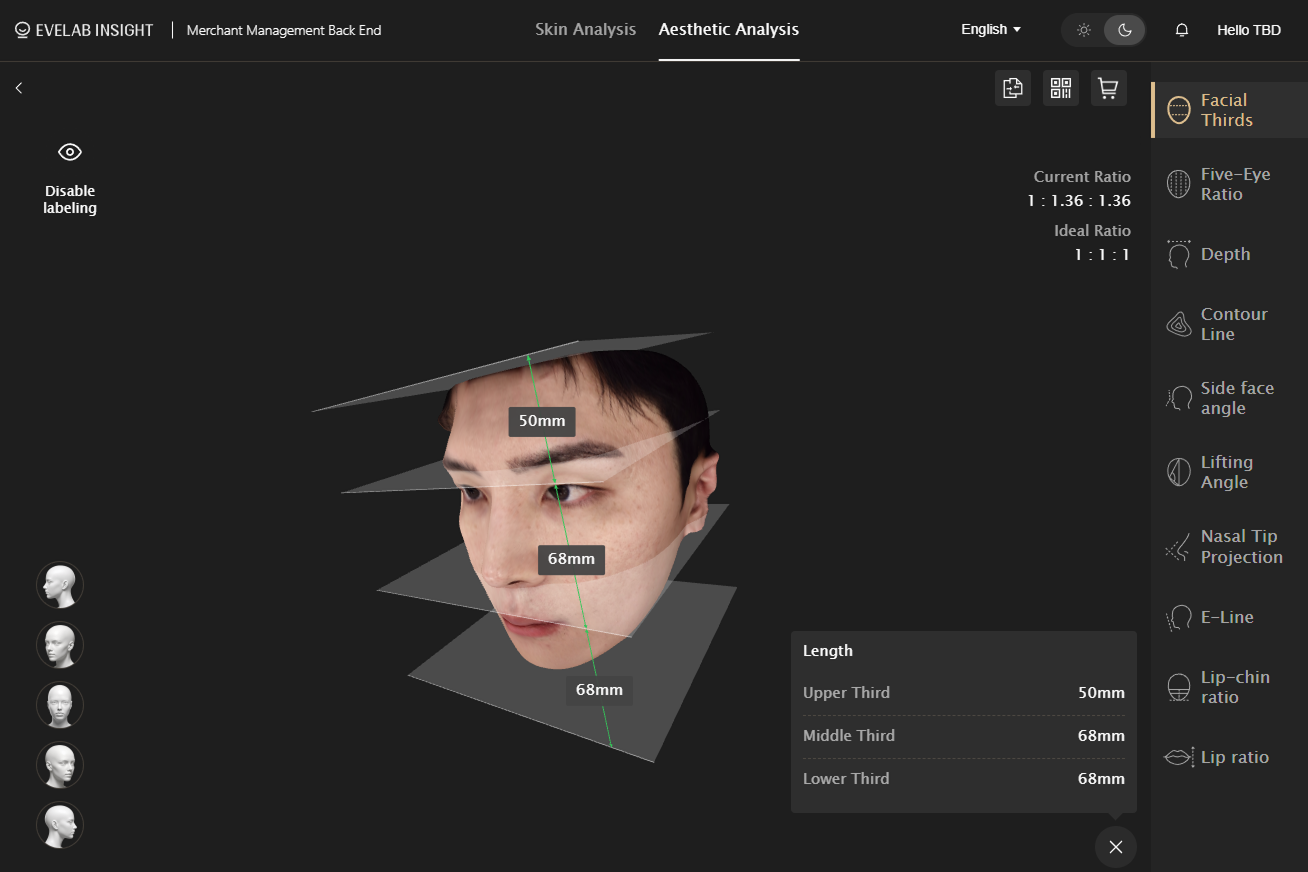This screenshot has width=1308, height=872.
Task: Click Merchant Management Back End title
Action: pos(284,30)
